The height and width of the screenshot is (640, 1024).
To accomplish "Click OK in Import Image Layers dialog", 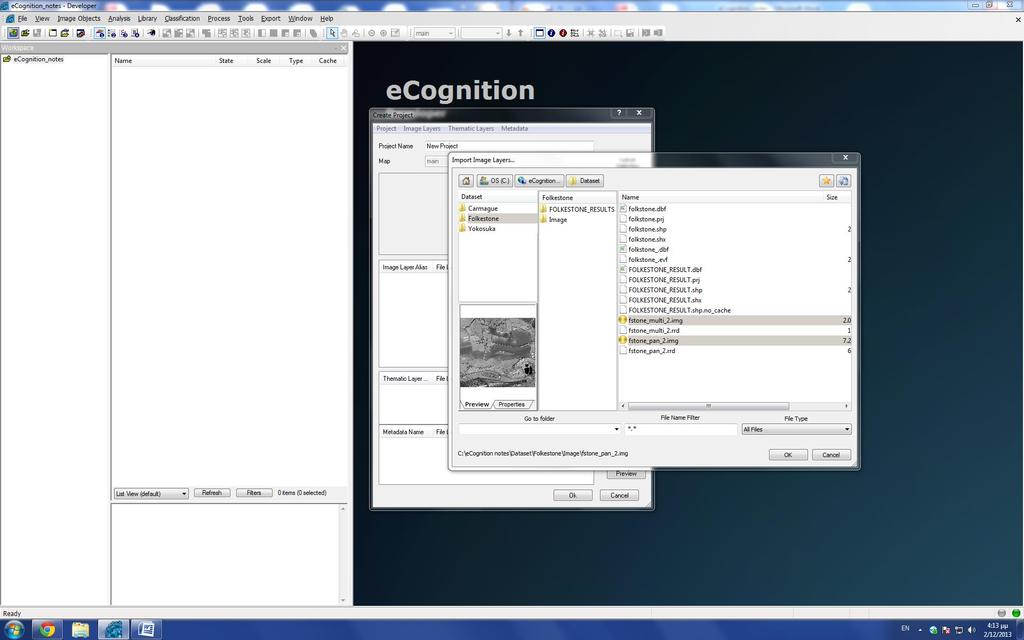I will [x=788, y=455].
